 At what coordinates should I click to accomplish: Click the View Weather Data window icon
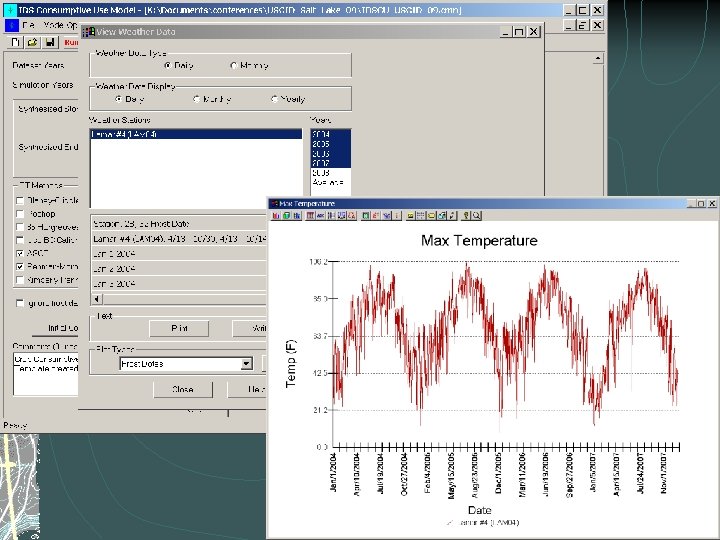click(89, 32)
